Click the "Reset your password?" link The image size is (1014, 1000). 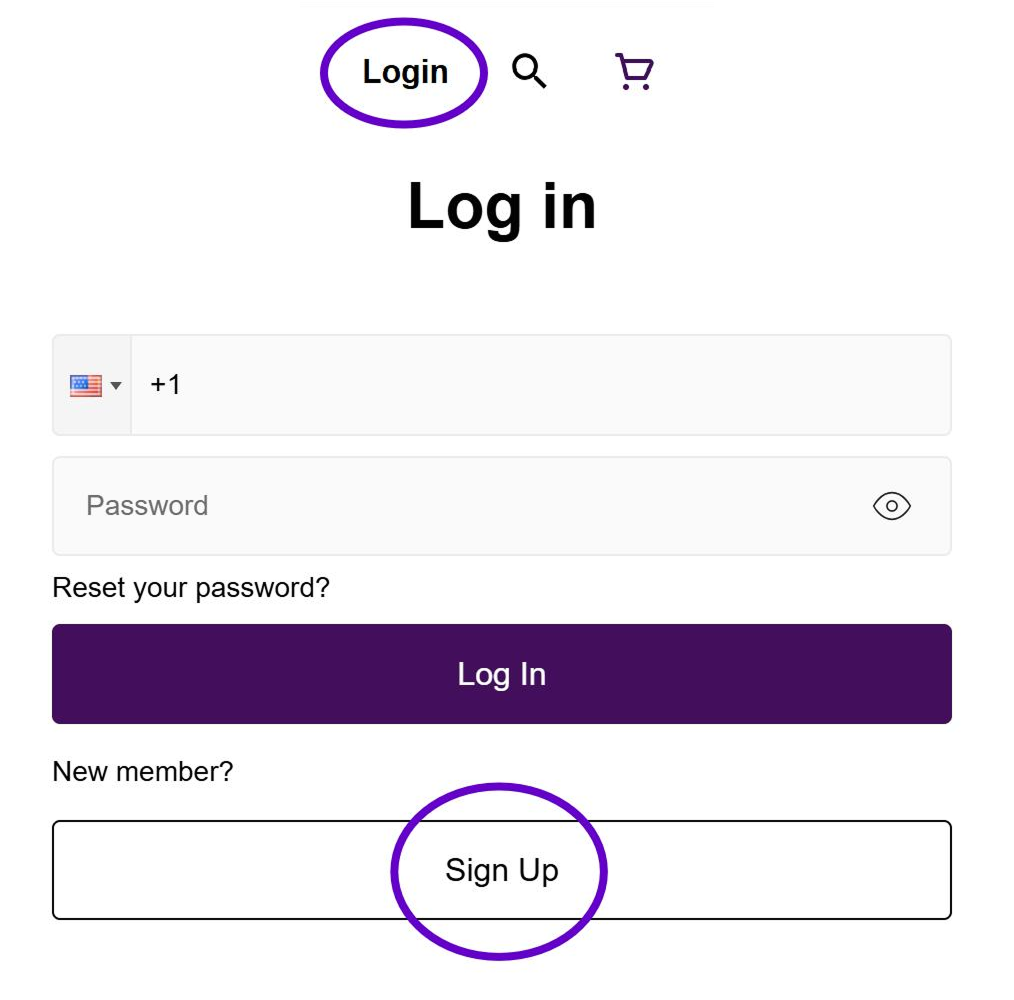[x=191, y=588]
